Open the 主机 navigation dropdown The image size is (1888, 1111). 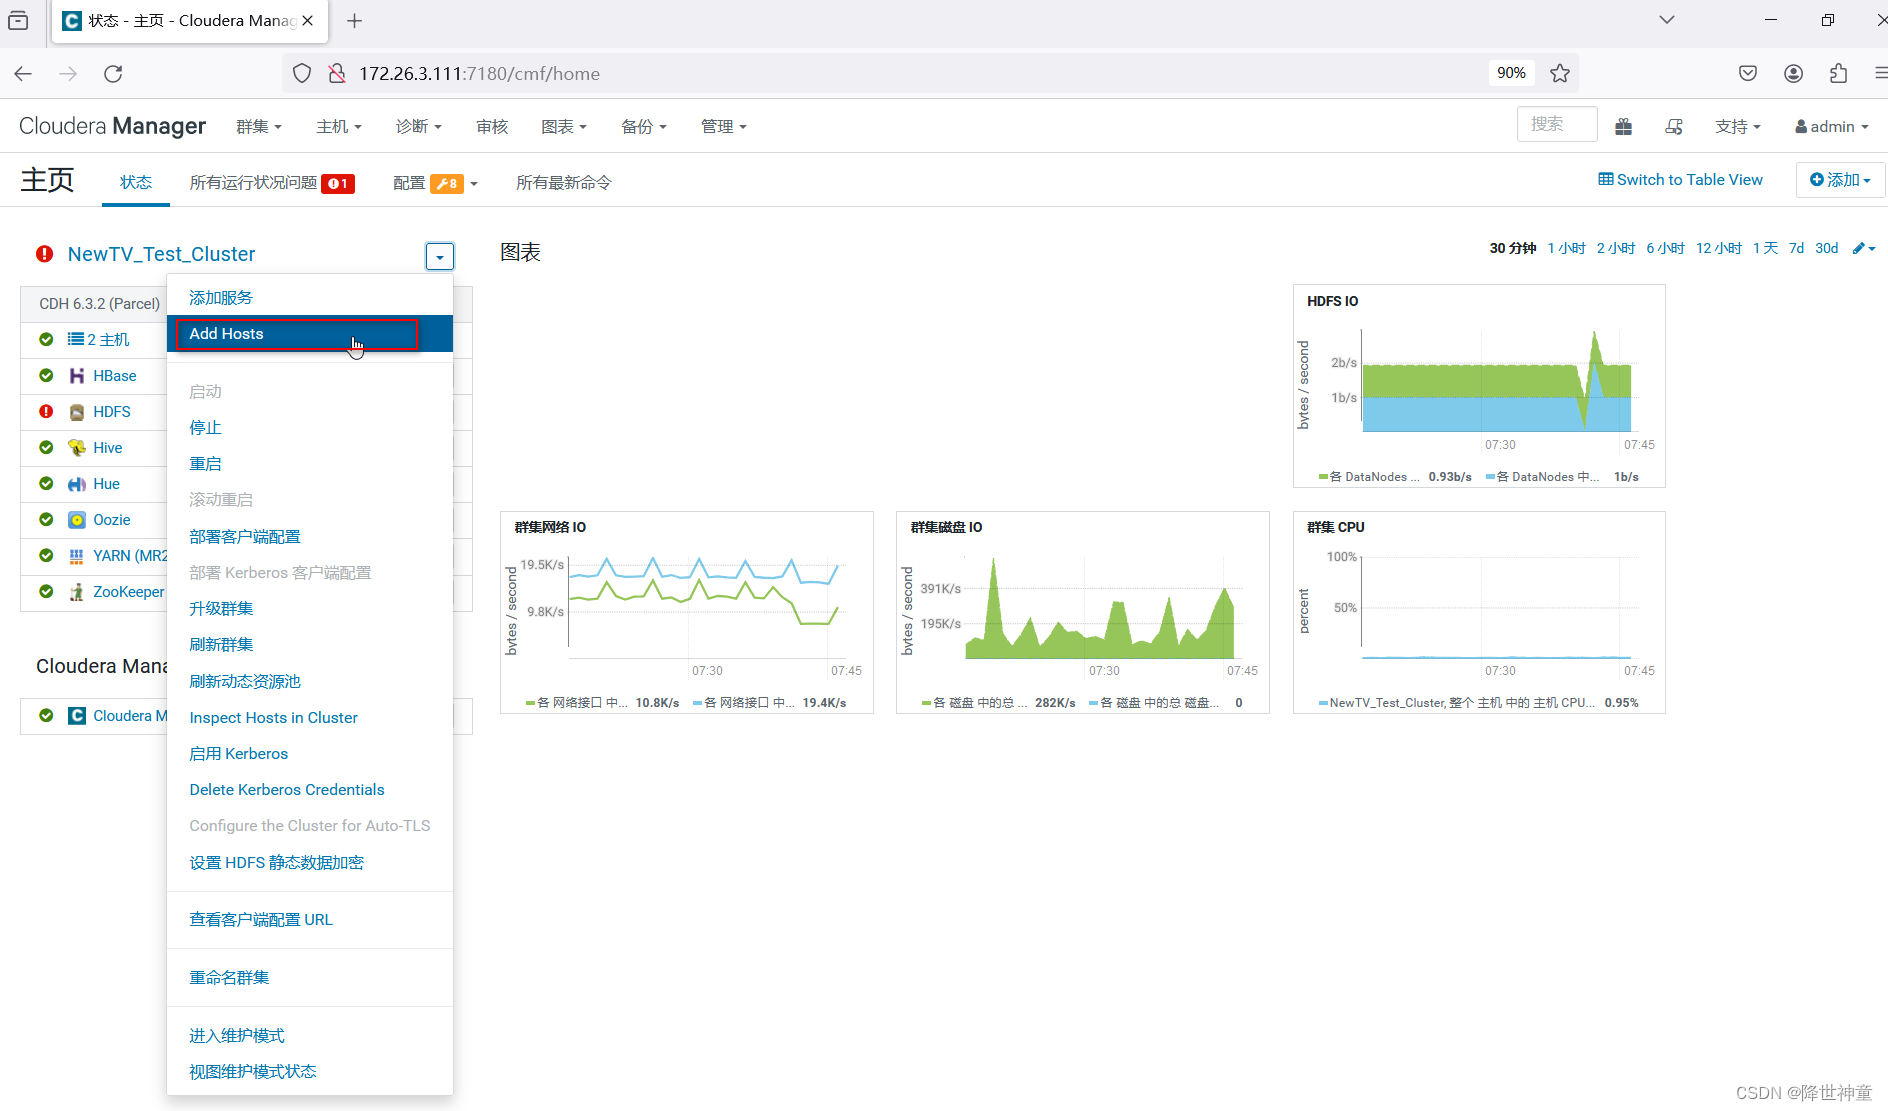[339, 127]
